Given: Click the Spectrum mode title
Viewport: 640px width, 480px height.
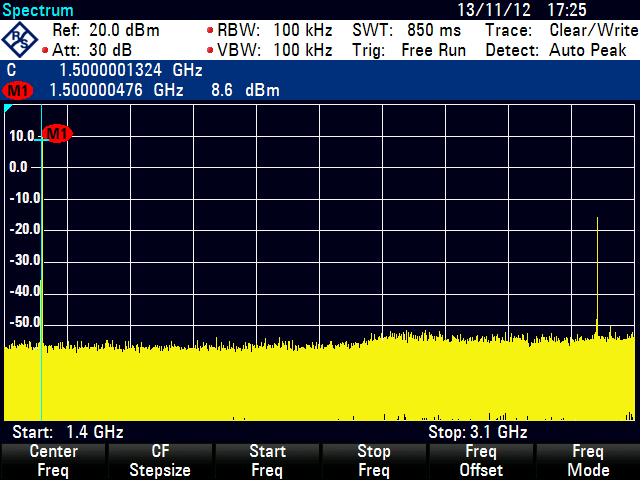Looking at the screenshot, I should pos(37,10).
